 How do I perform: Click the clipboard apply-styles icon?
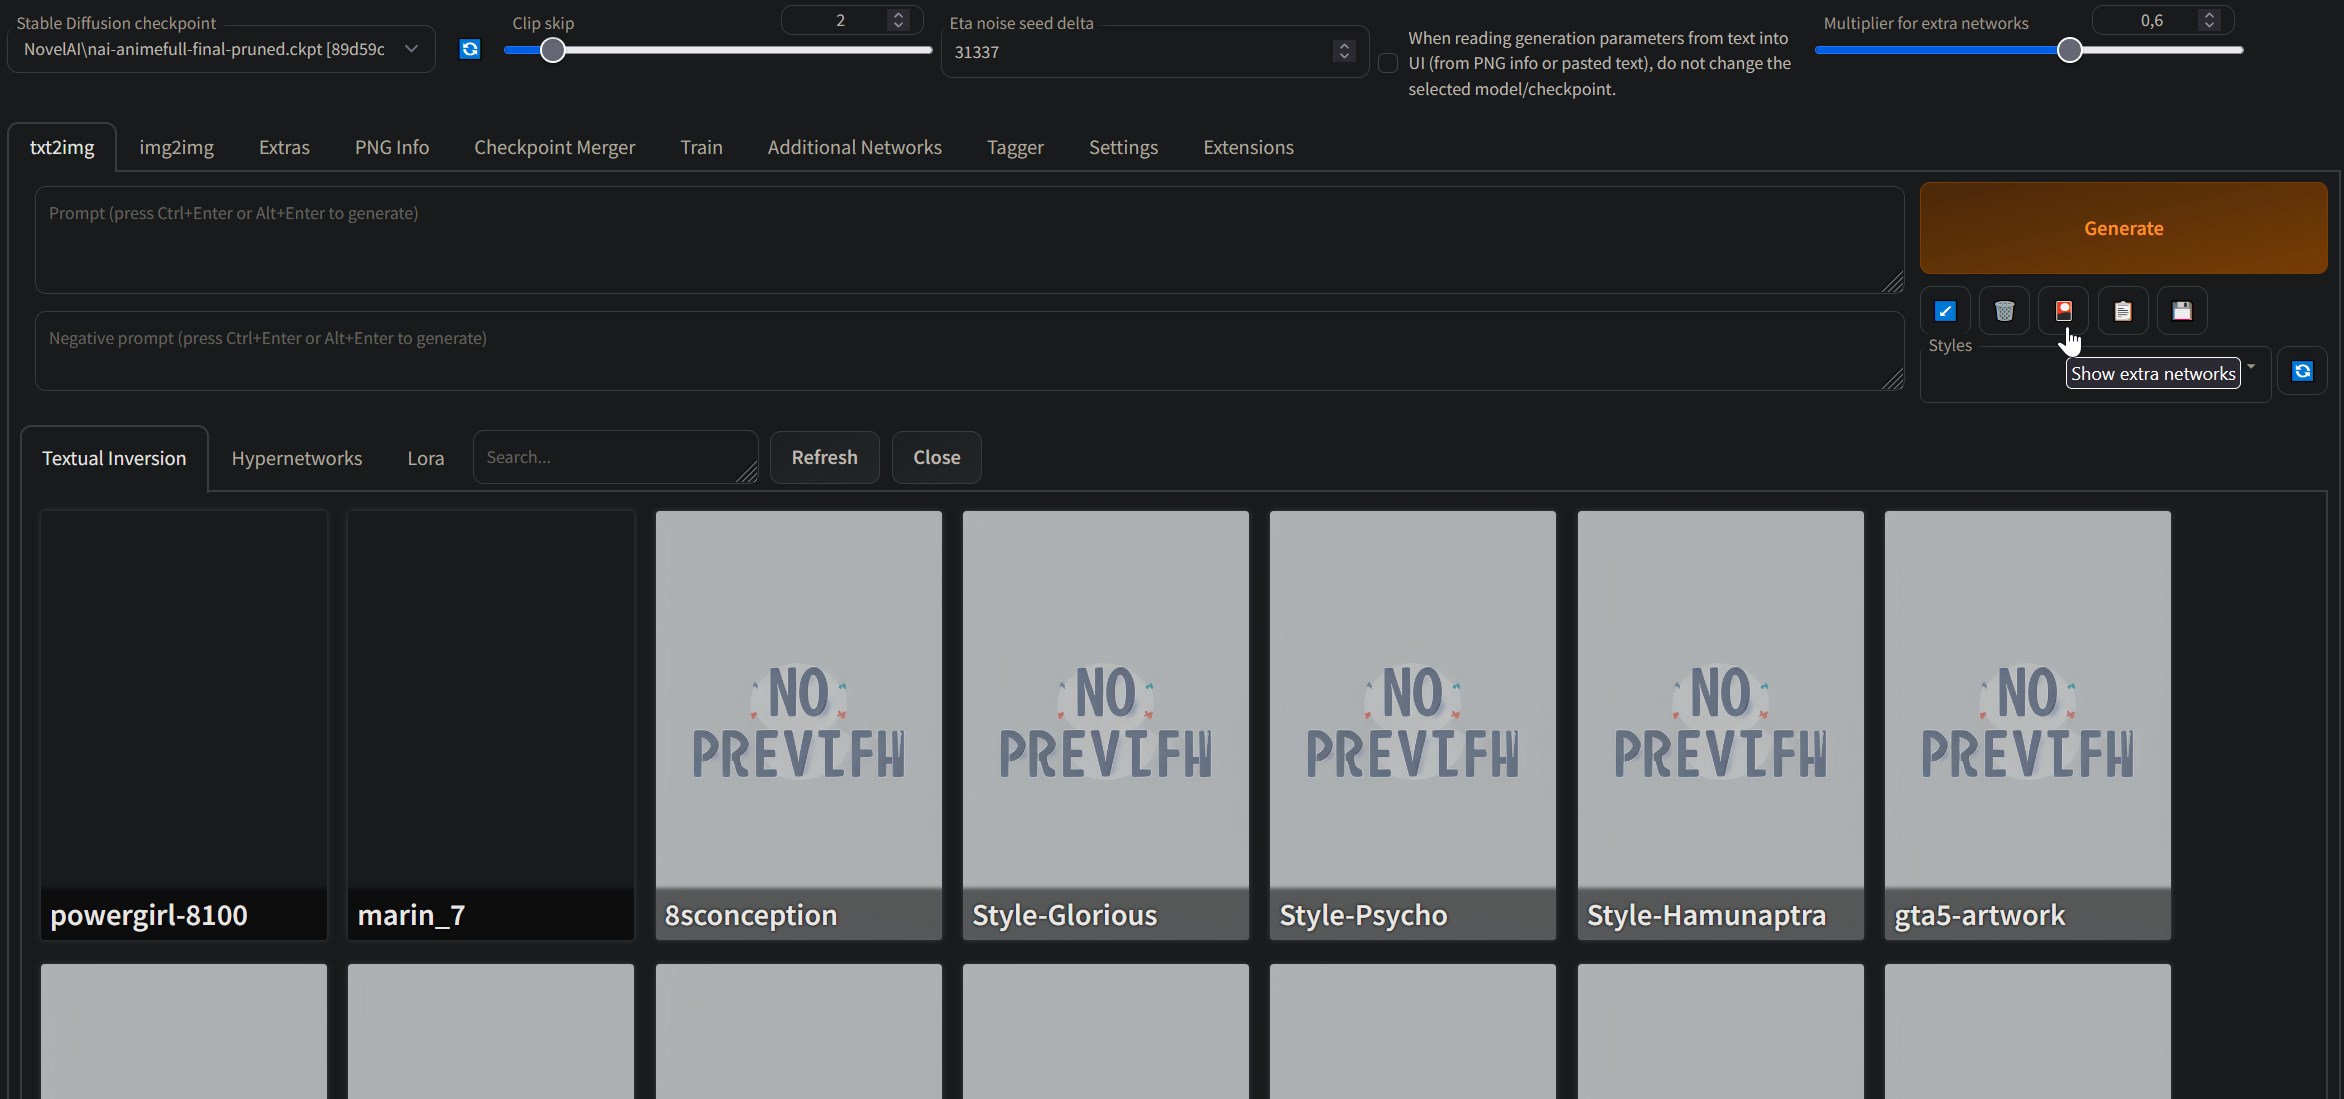[x=2122, y=311]
